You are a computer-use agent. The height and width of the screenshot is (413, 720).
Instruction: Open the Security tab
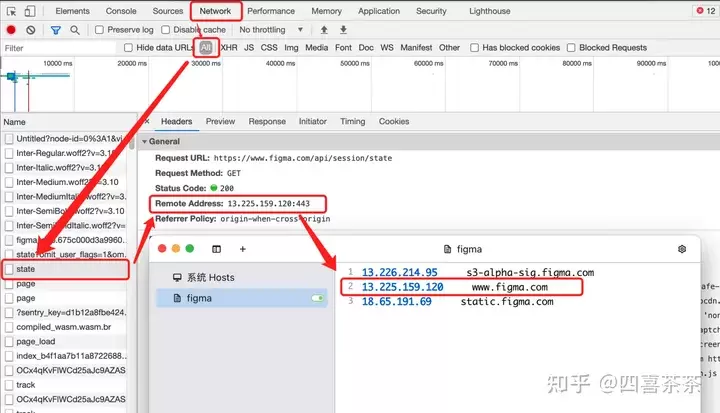point(431,11)
